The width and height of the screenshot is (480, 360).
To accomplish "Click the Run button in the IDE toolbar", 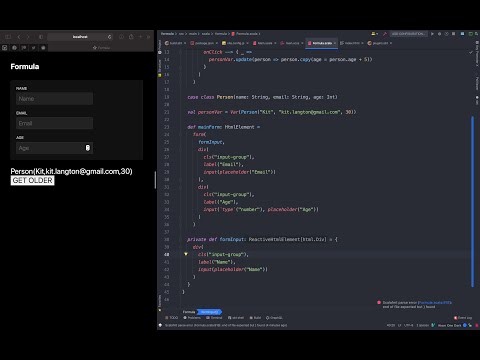I will (x=432, y=34).
